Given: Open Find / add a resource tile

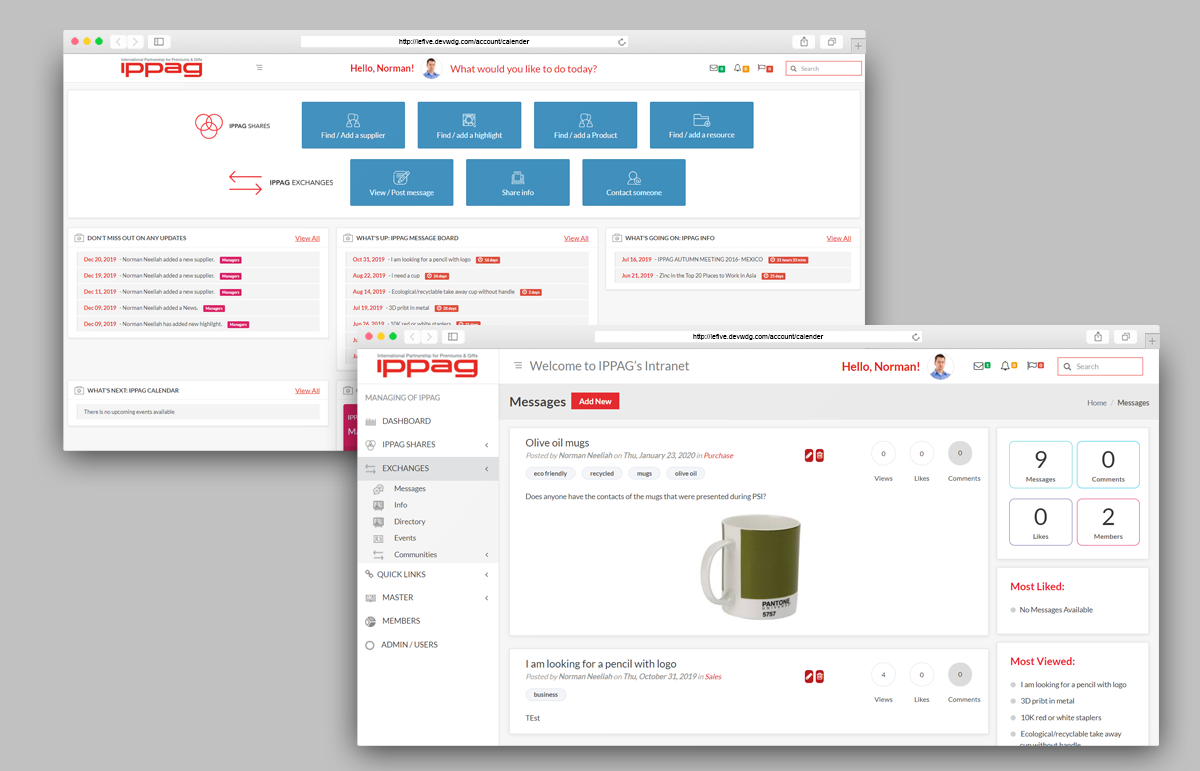Looking at the screenshot, I should pyautogui.click(x=701, y=125).
